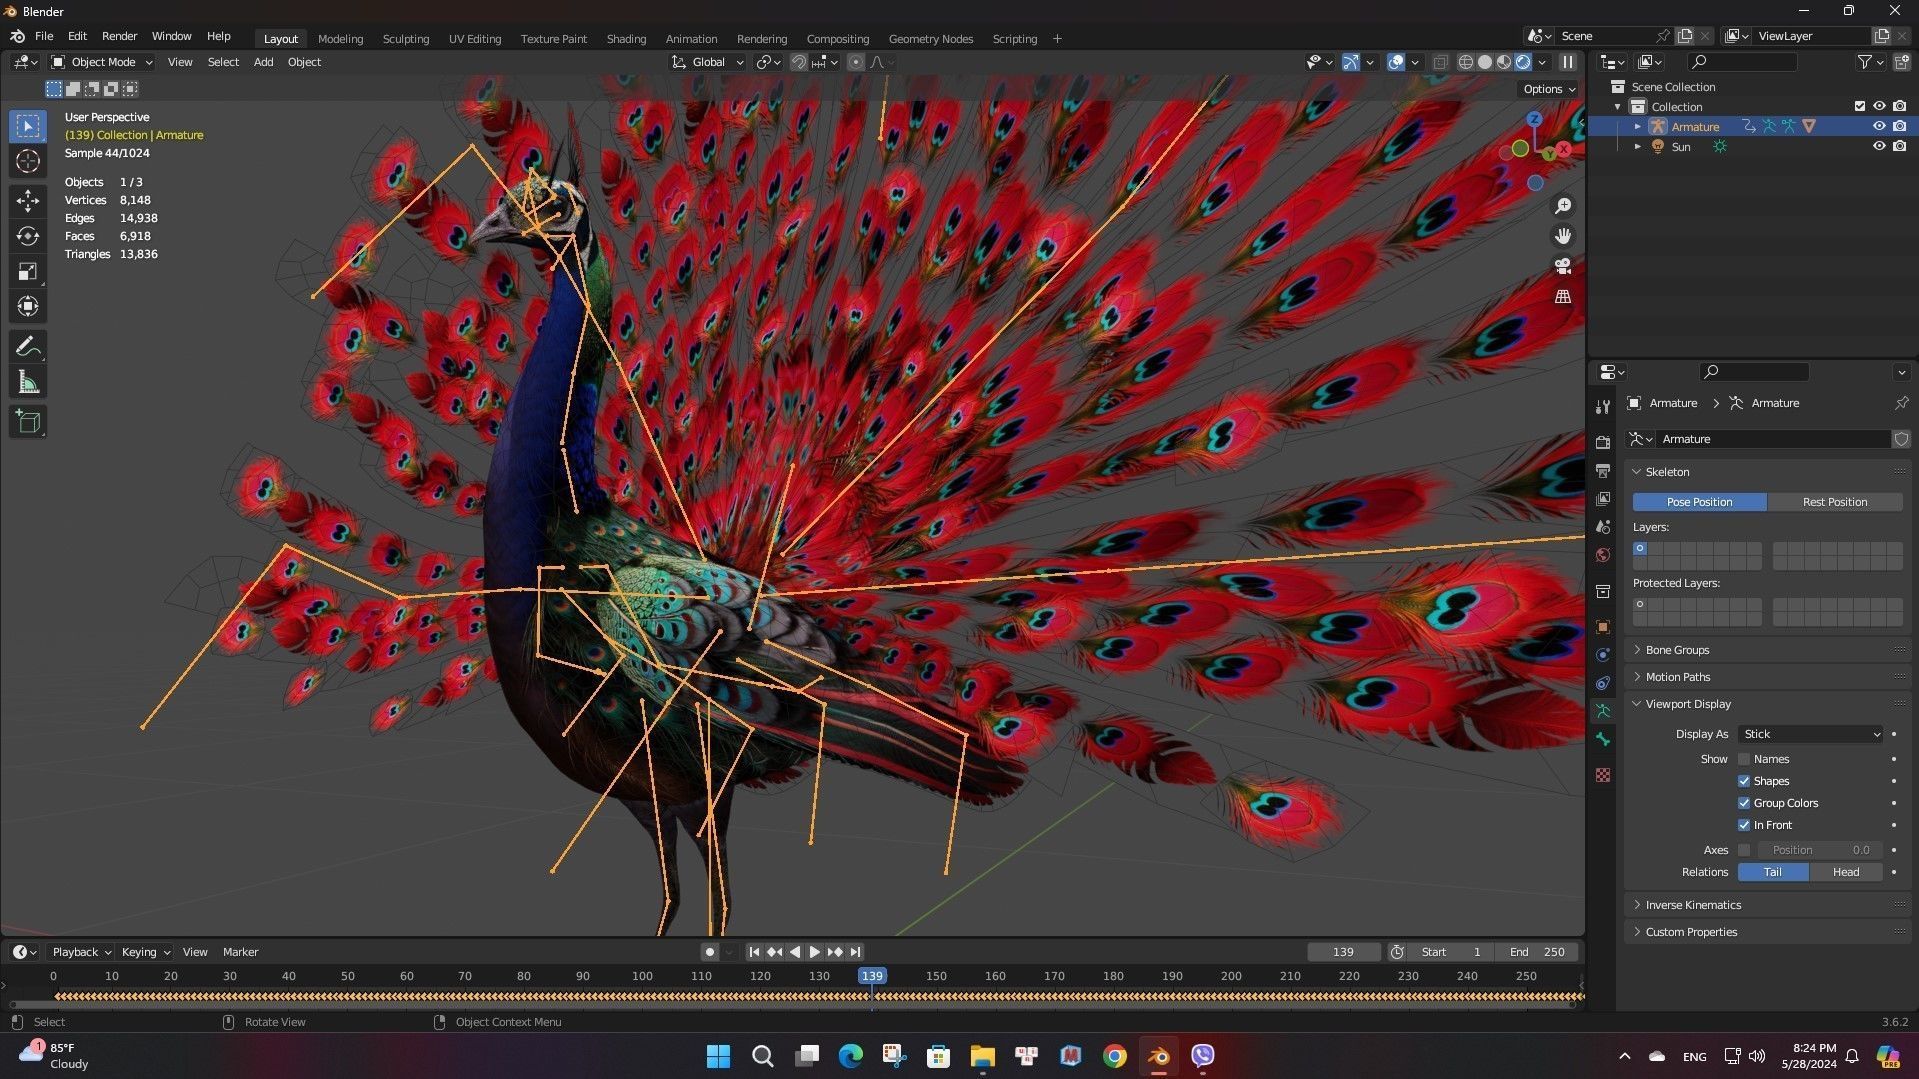
Task: Select the Measure tool
Action: pyautogui.click(x=28, y=382)
